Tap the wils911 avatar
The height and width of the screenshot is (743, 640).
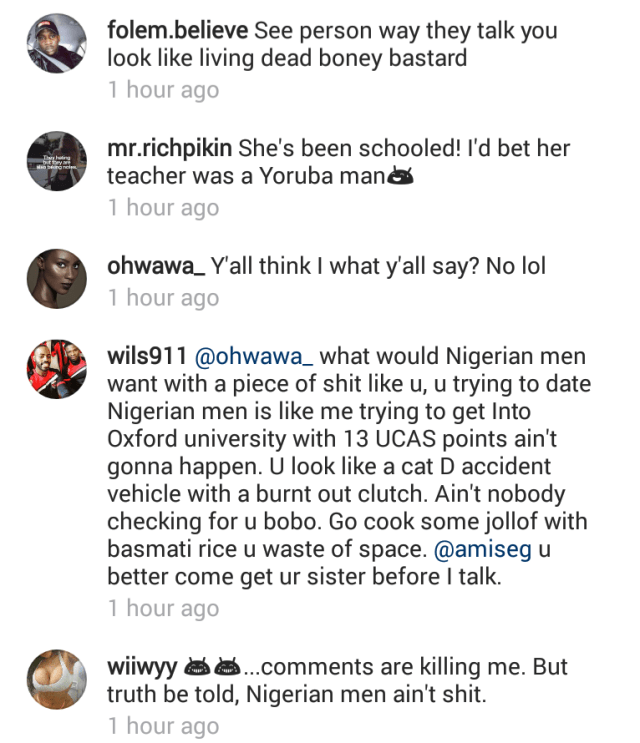54,370
